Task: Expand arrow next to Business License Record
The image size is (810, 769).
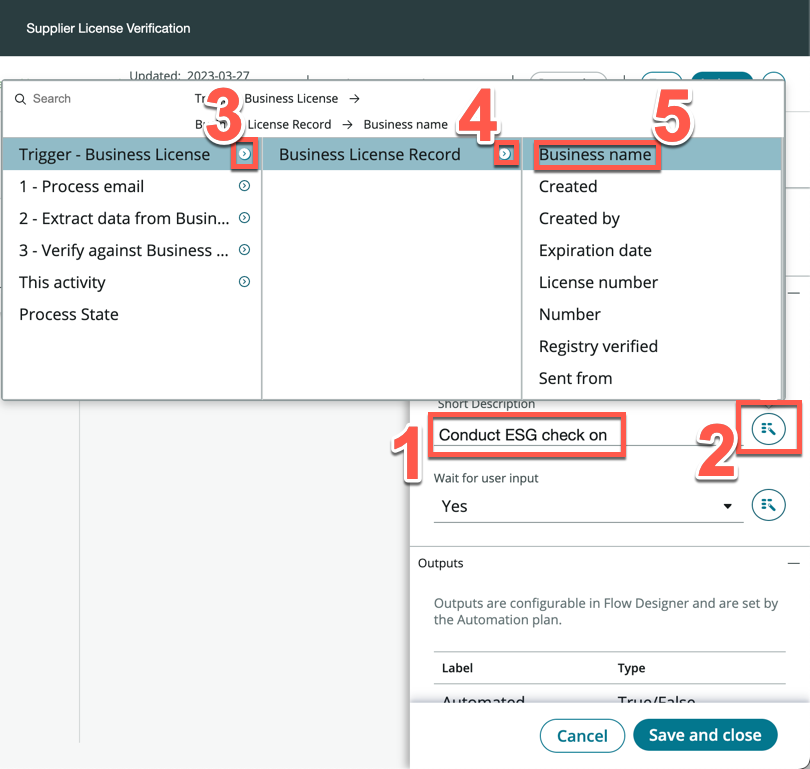Action: pyautogui.click(x=505, y=154)
